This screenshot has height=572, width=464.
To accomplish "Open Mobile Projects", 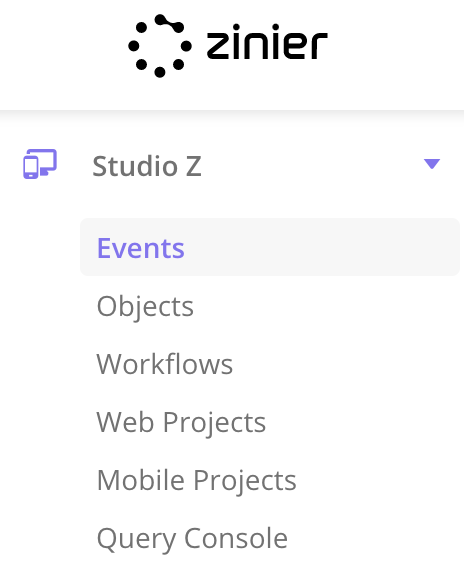I will coord(197,480).
